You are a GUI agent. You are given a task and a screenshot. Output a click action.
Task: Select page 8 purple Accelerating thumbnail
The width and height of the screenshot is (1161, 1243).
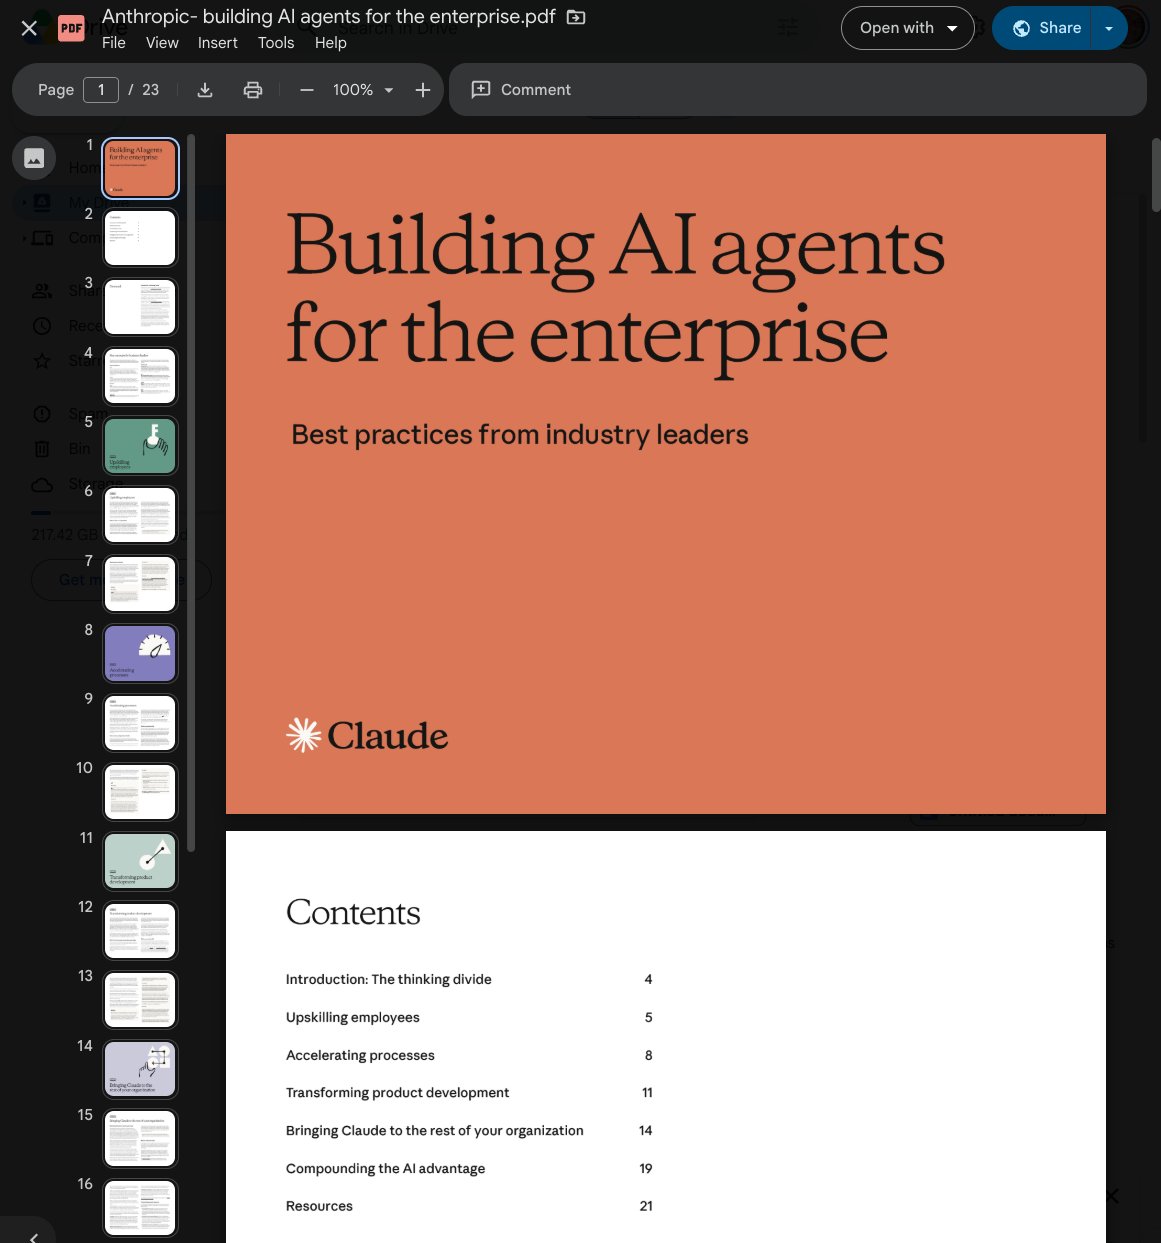pos(140,653)
